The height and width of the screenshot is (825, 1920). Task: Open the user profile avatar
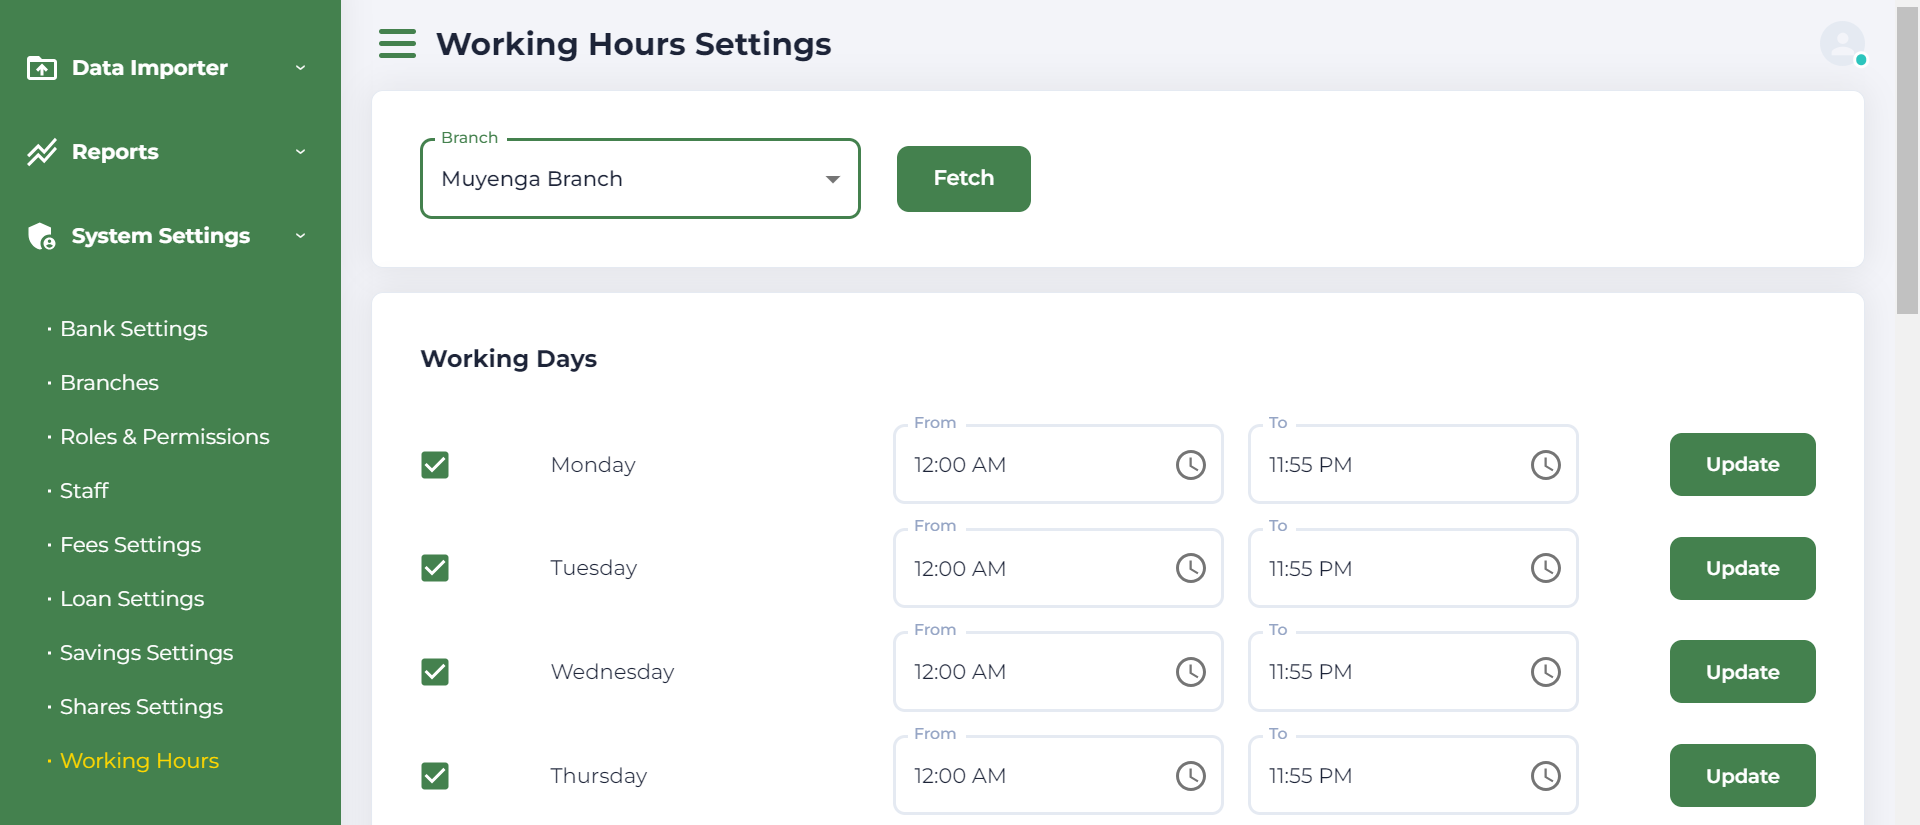click(x=1842, y=44)
